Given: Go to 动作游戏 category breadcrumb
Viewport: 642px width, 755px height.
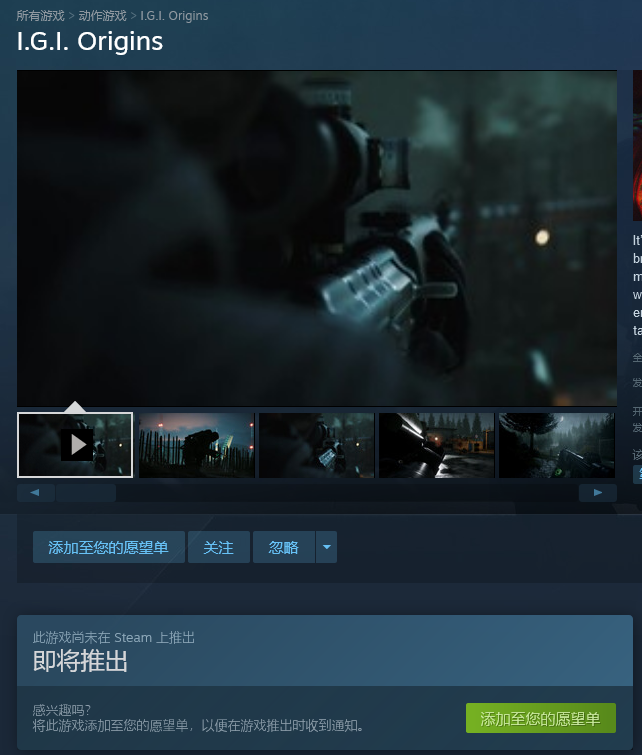Looking at the screenshot, I should (x=102, y=16).
